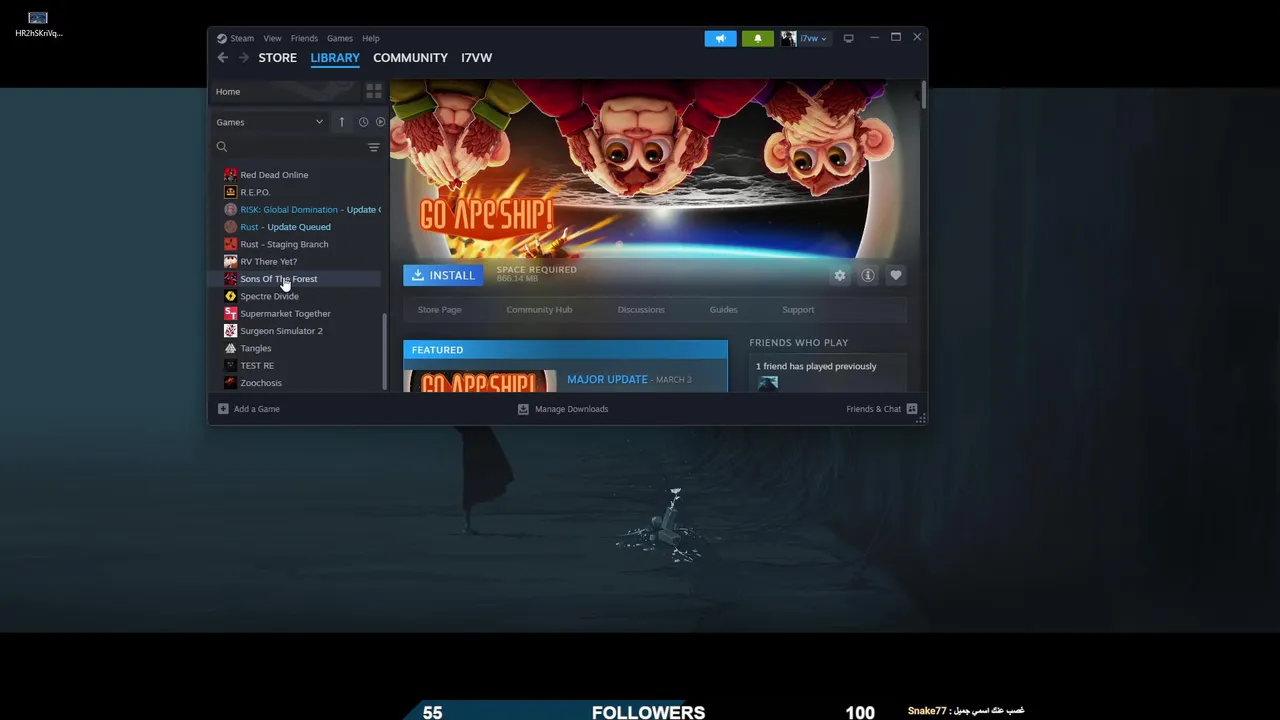Click the featured Go Ape Ship thumbnail
This screenshot has height=720, width=1280.
[x=480, y=380]
